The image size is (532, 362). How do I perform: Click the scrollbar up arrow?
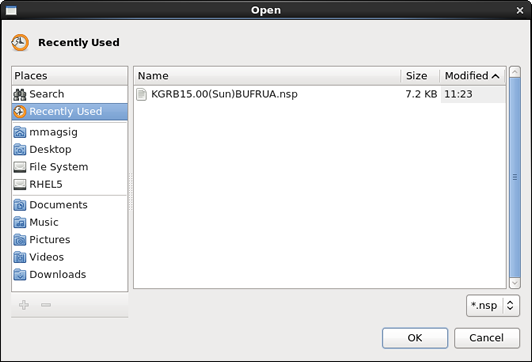[x=515, y=72]
